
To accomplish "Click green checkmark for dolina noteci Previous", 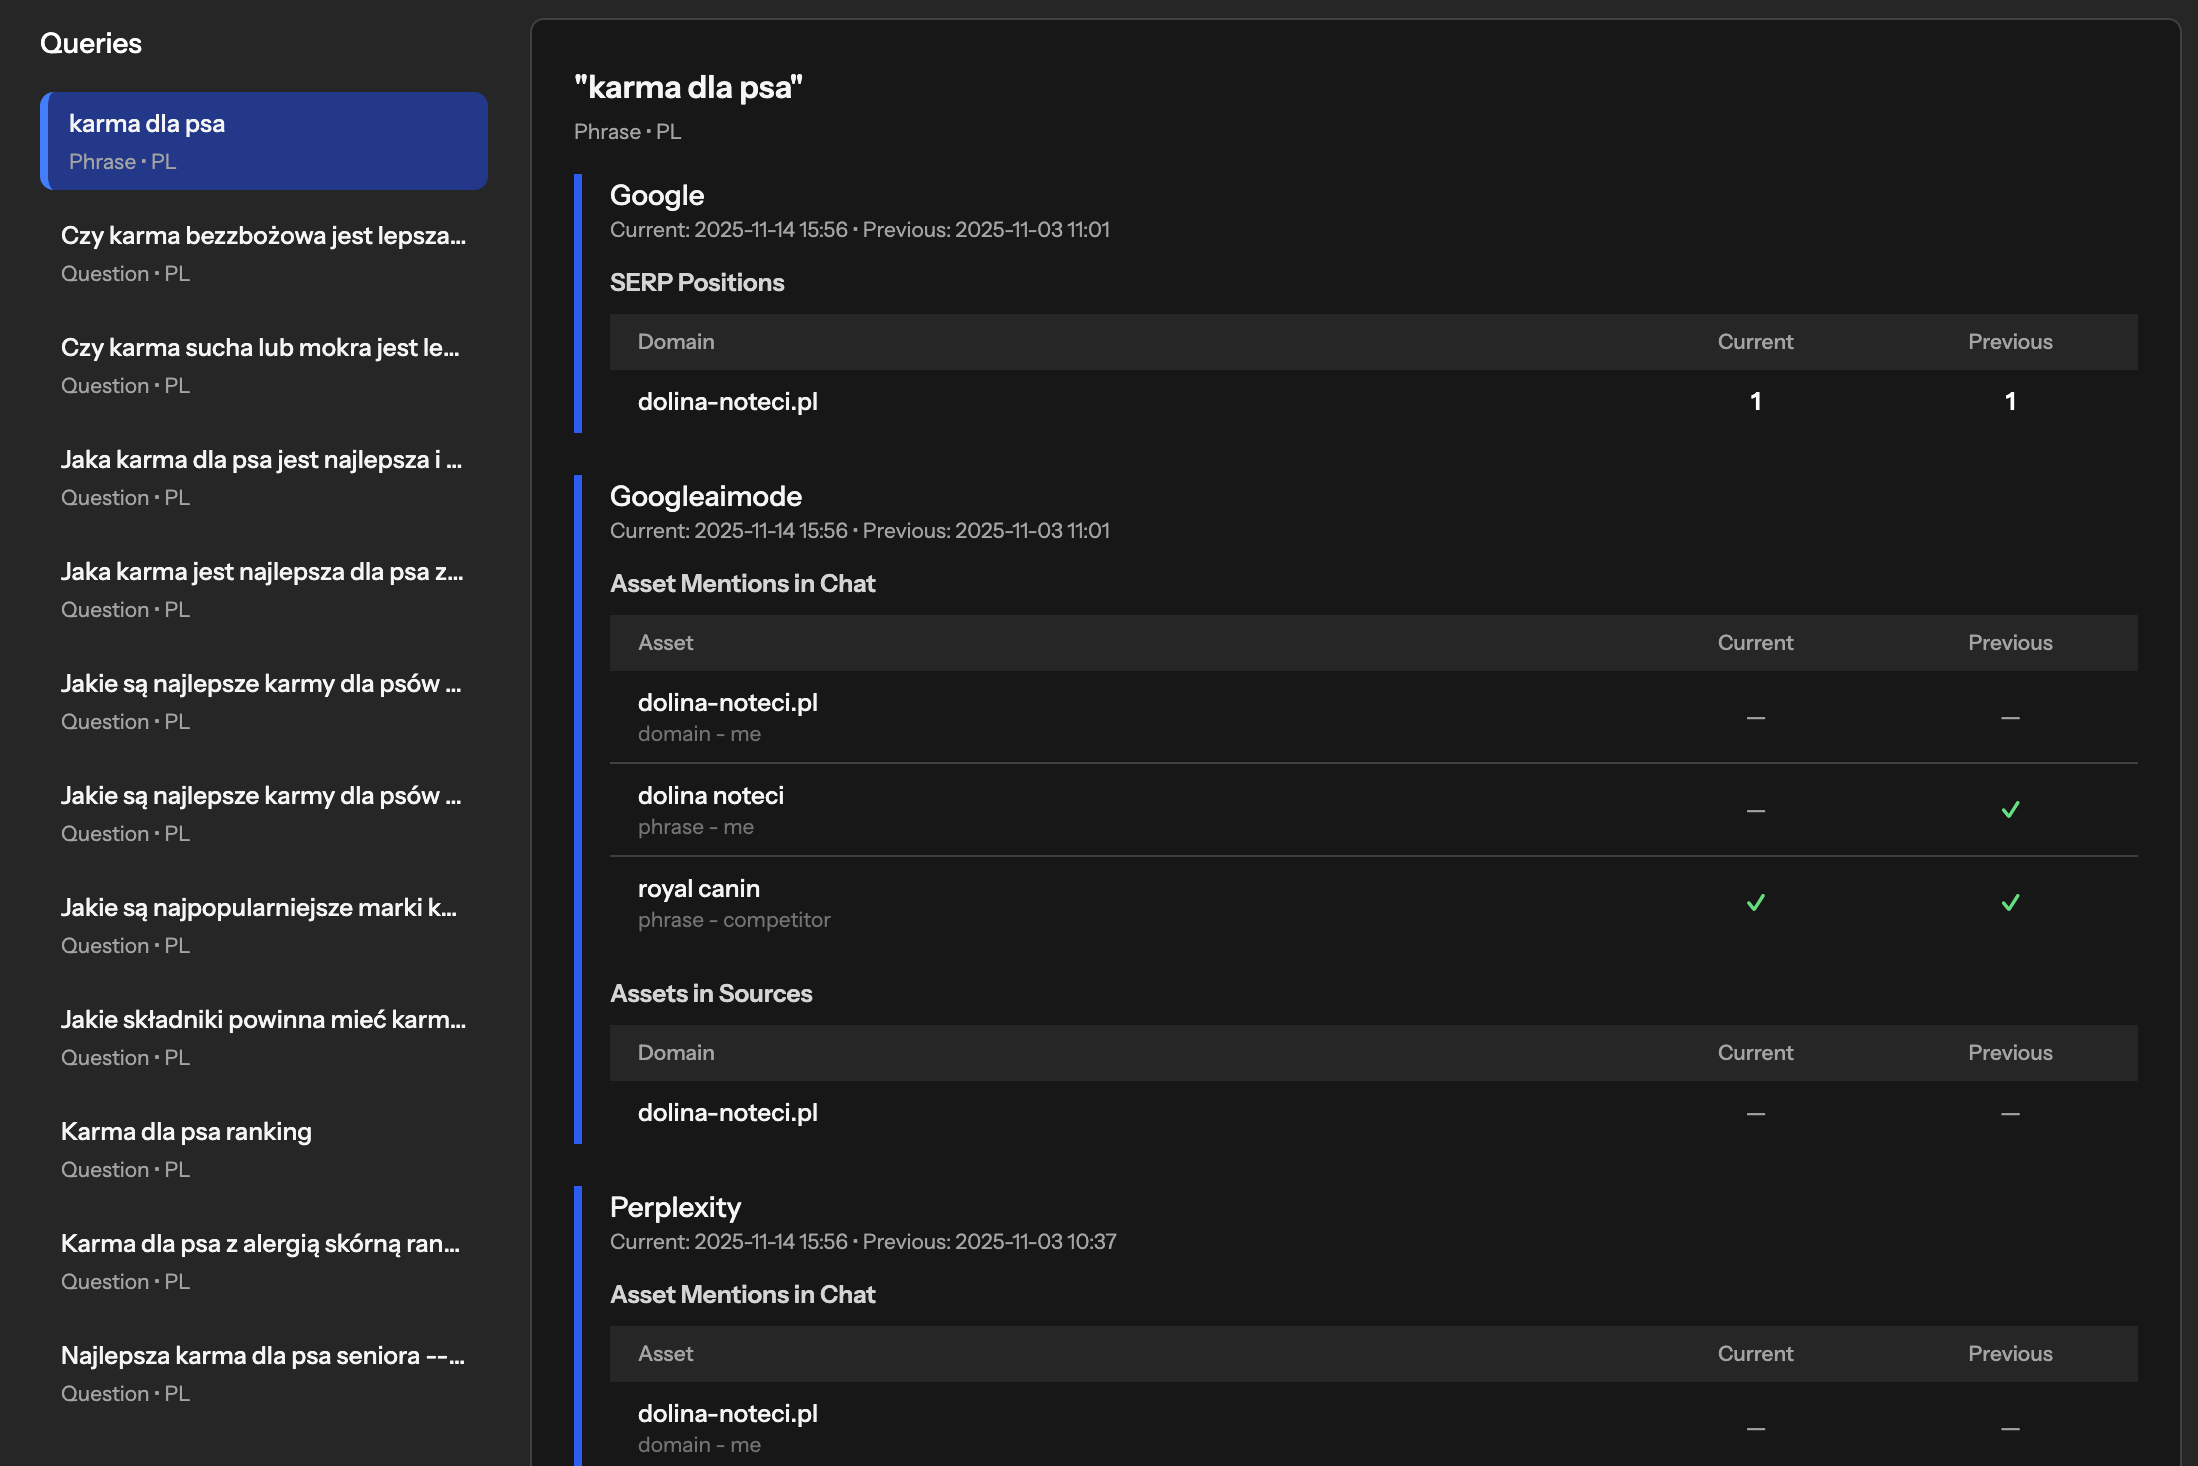I will click(x=2010, y=810).
